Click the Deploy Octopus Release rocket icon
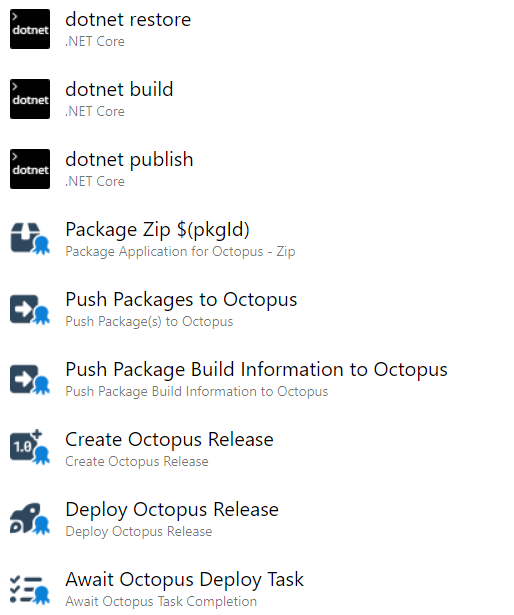 pyautogui.click(x=30, y=519)
